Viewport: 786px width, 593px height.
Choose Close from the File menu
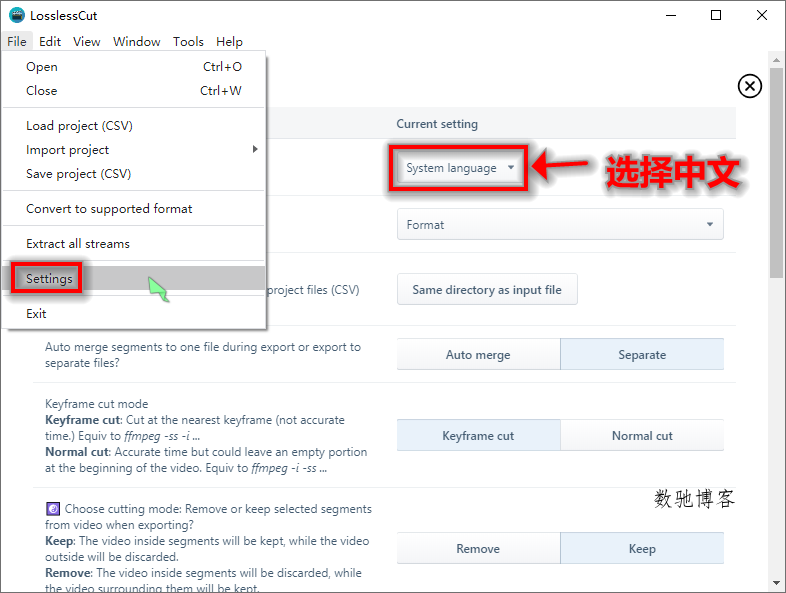coord(134,91)
